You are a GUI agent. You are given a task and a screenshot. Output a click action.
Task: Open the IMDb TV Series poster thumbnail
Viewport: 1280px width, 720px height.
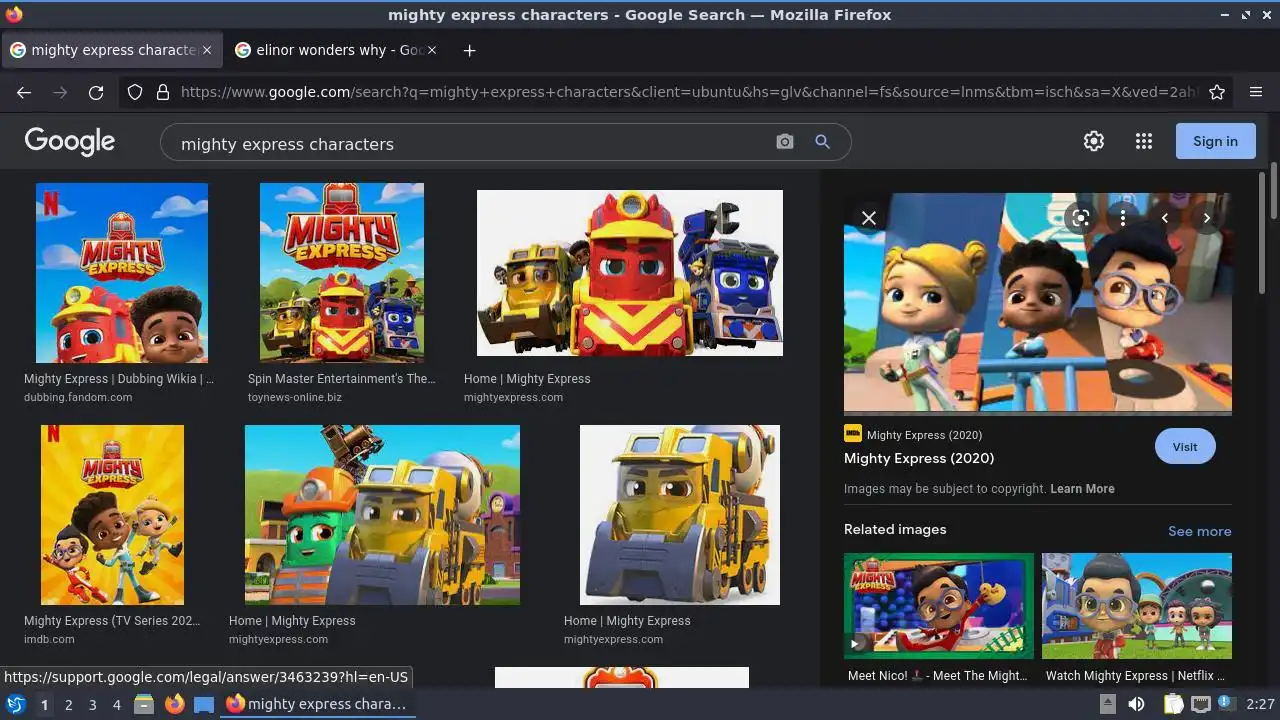click(112, 515)
